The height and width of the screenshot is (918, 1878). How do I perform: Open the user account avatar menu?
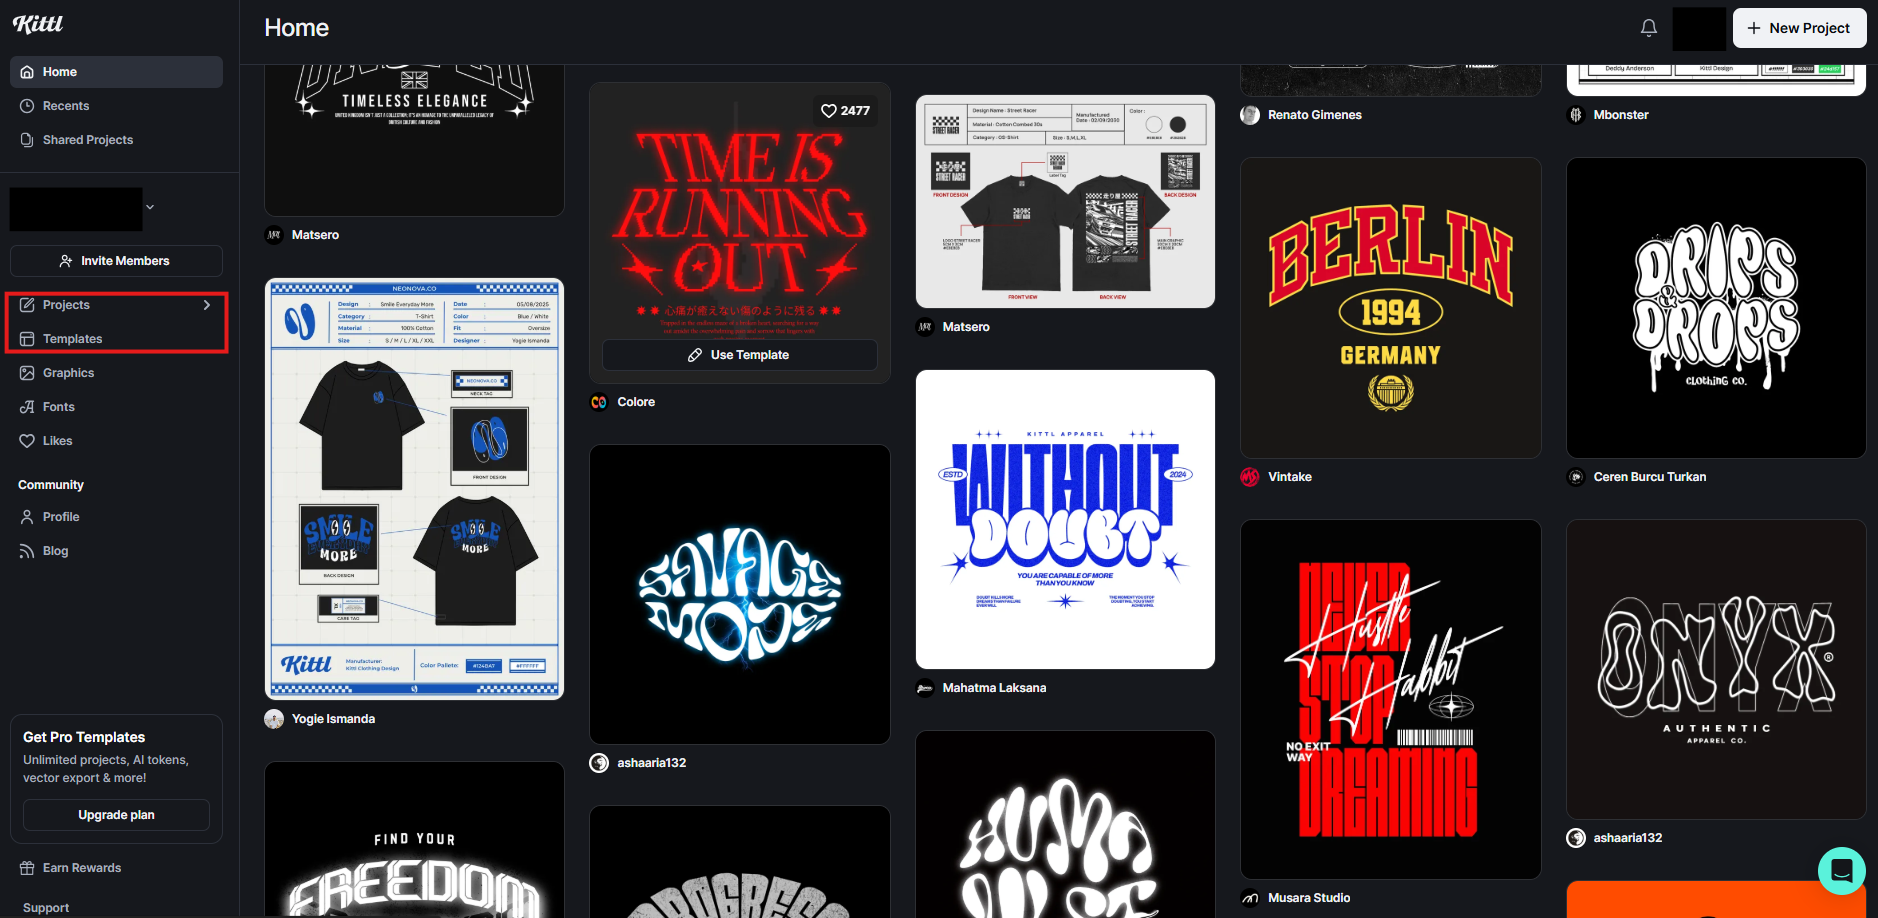point(1699,28)
